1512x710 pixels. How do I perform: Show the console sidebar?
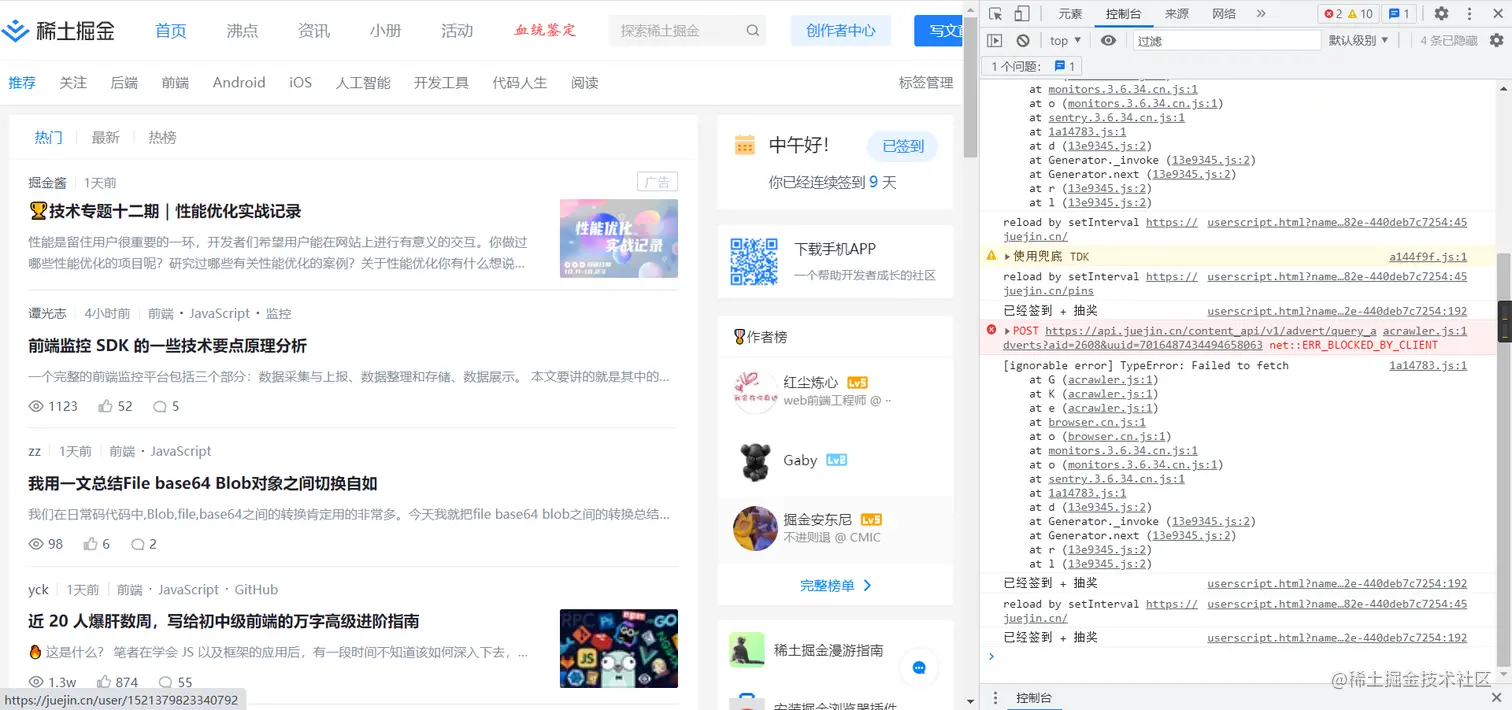tap(994, 41)
